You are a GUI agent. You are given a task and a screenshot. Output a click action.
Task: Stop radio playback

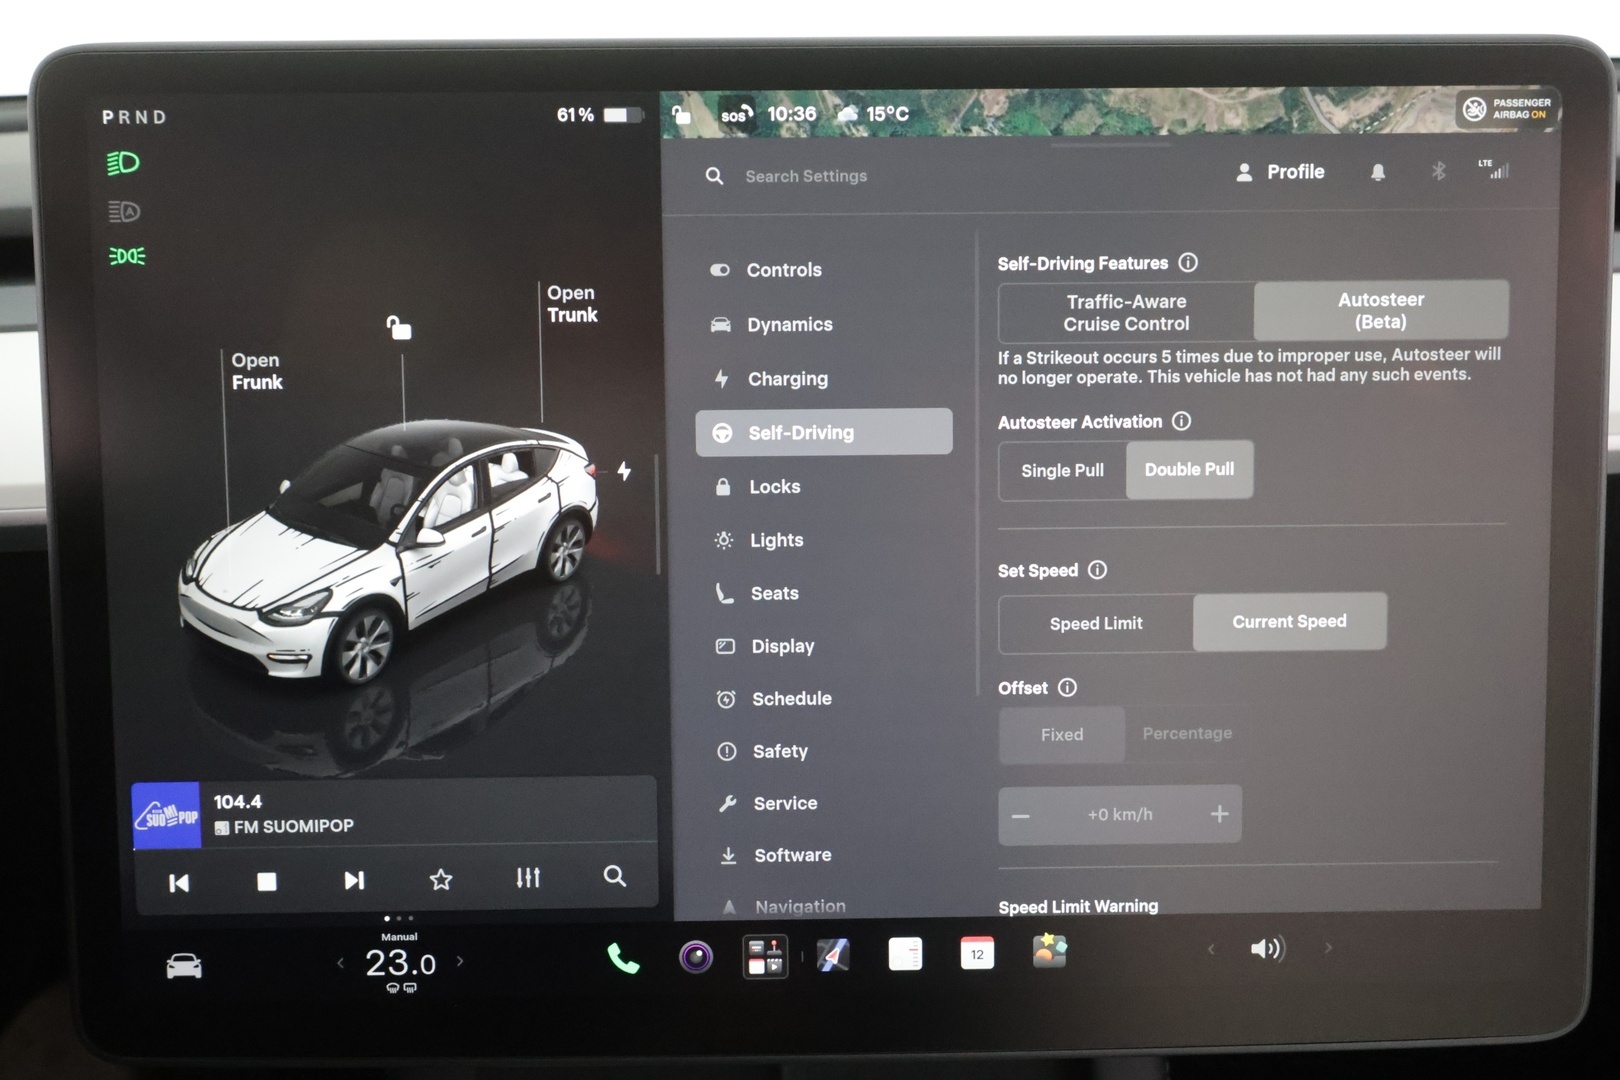point(267,881)
